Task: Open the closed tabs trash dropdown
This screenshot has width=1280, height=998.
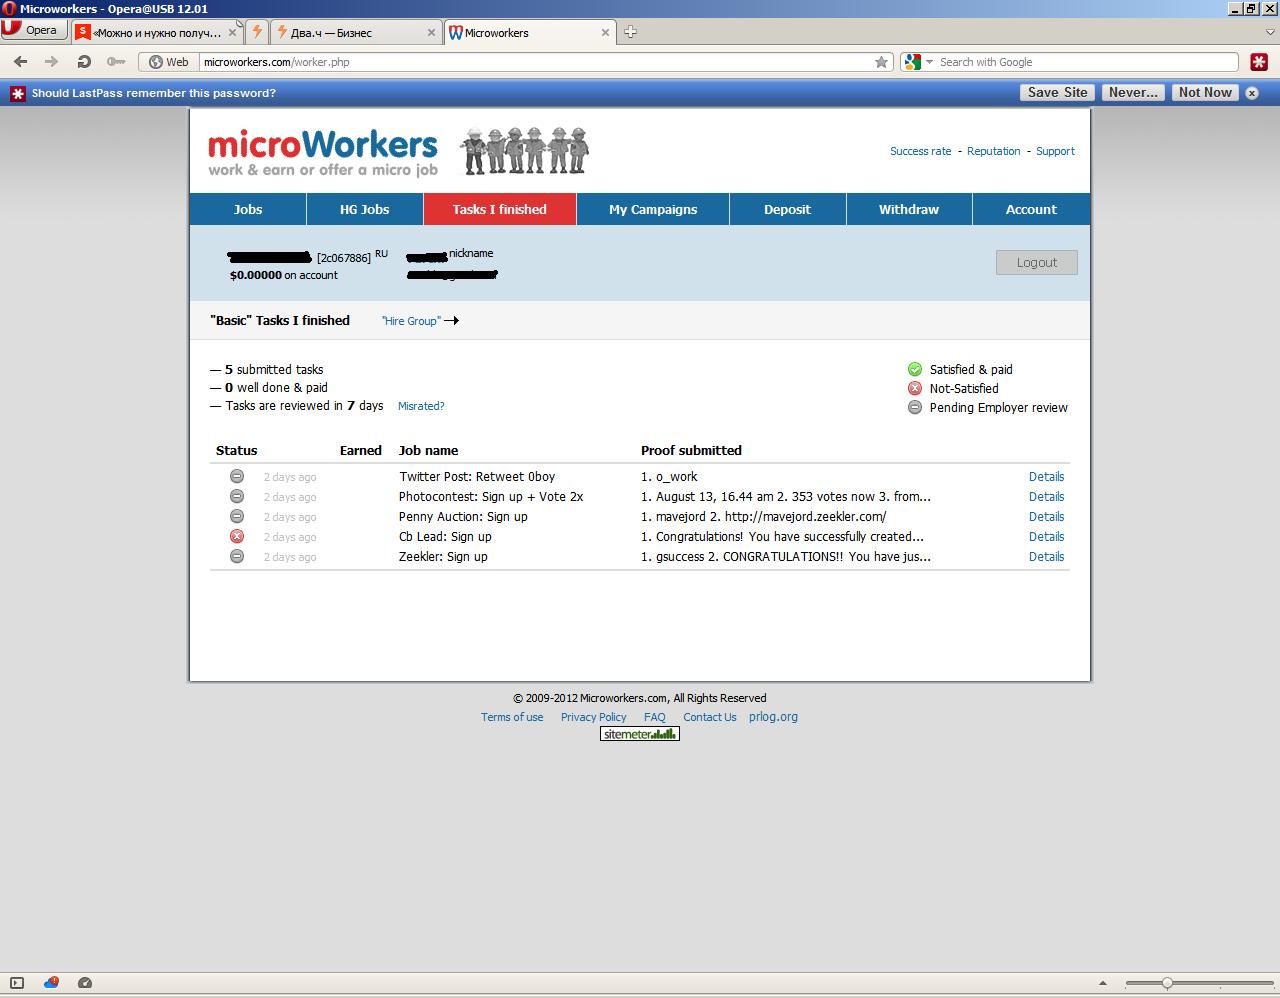Action: (1270, 32)
